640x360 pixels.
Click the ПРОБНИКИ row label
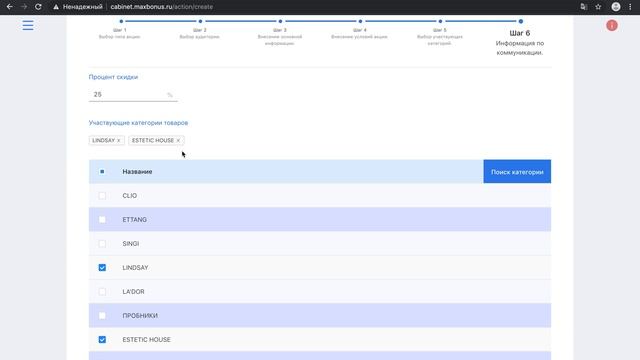click(140, 316)
